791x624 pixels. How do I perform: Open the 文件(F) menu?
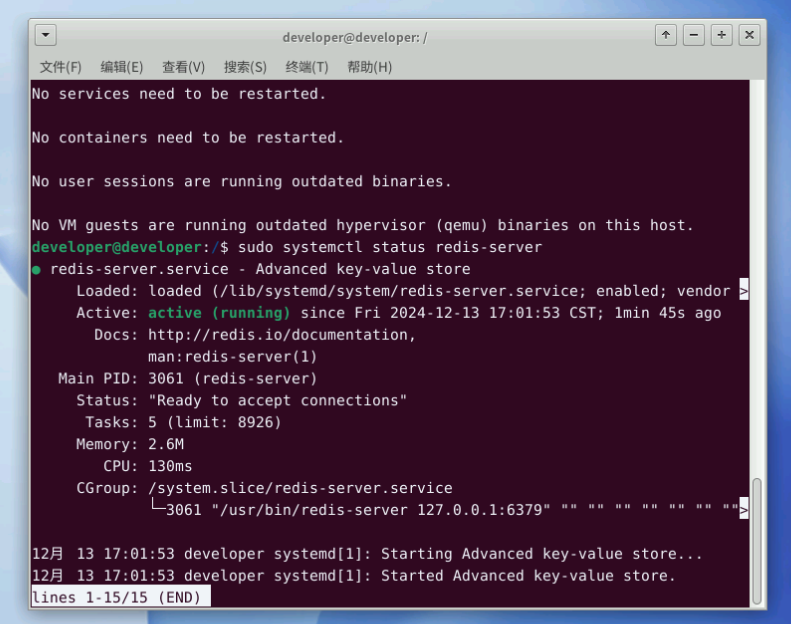point(61,67)
